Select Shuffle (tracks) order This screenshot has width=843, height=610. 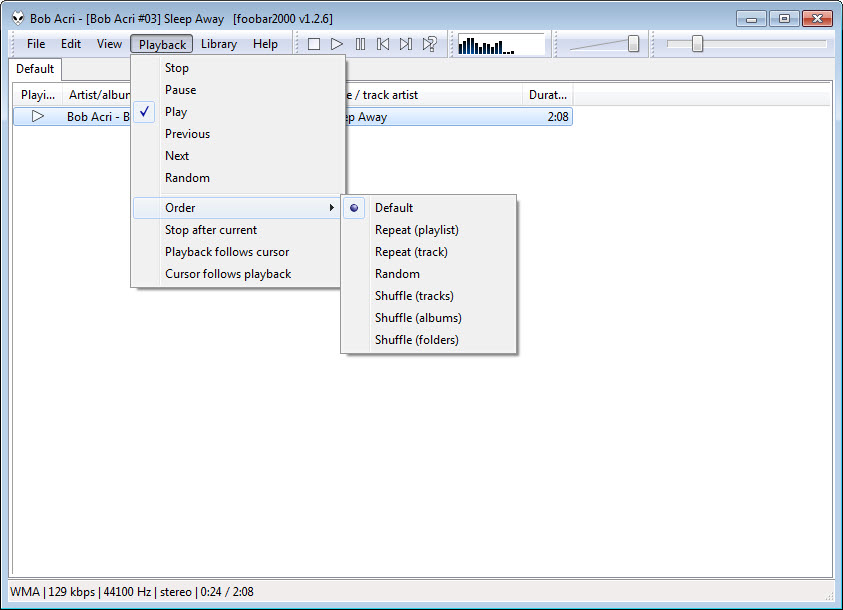point(429,296)
